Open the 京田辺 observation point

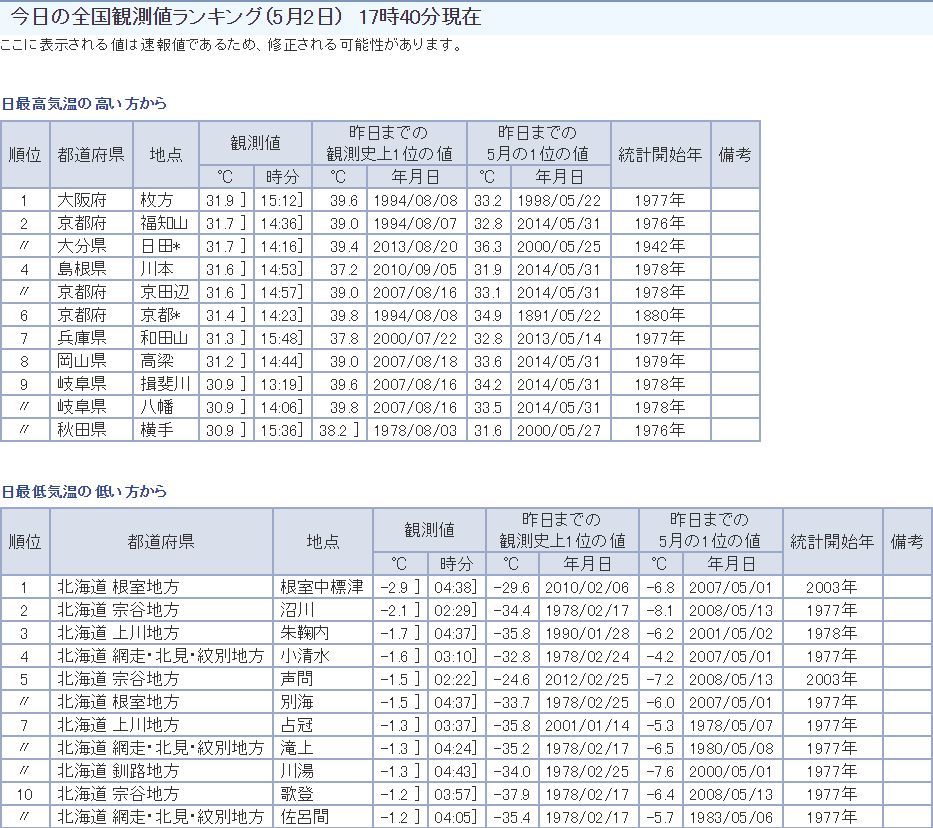click(x=164, y=292)
